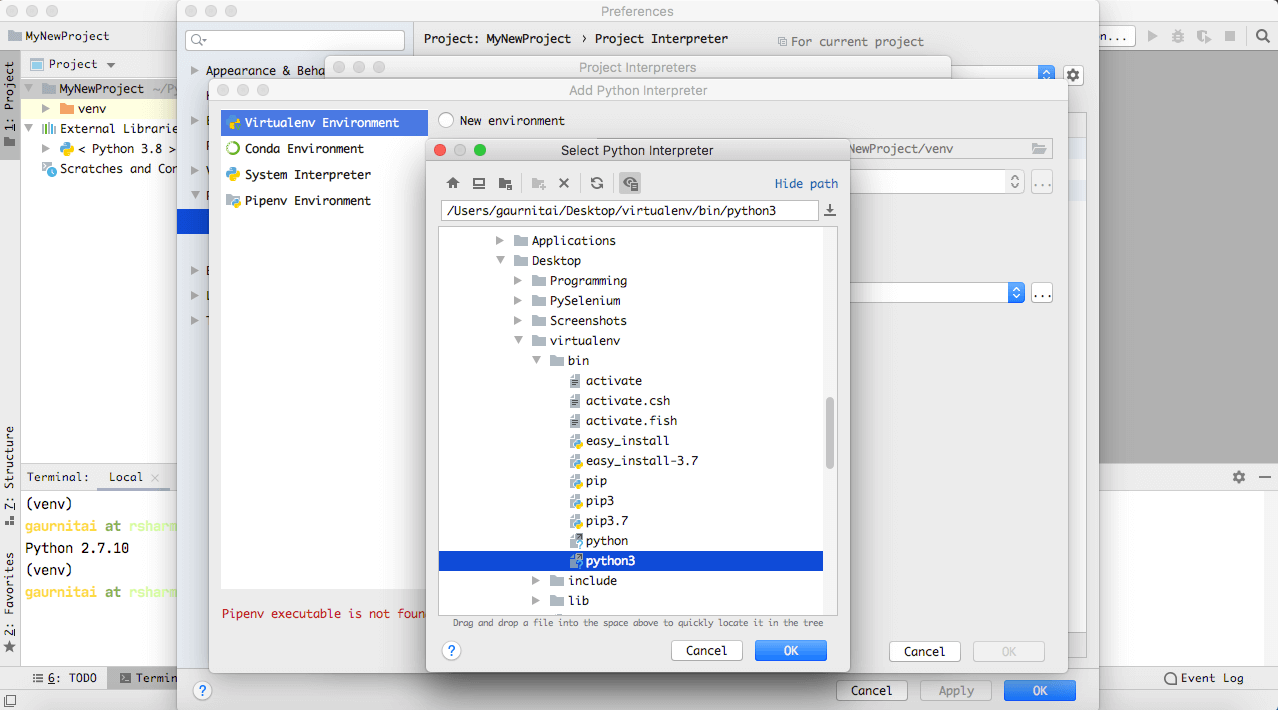Collapse the virtualenv folder
The width and height of the screenshot is (1278, 710).
click(x=518, y=341)
